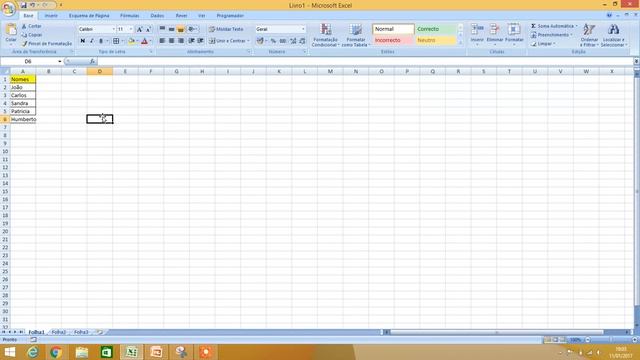Apply the Correcto green cell style

click(436, 29)
